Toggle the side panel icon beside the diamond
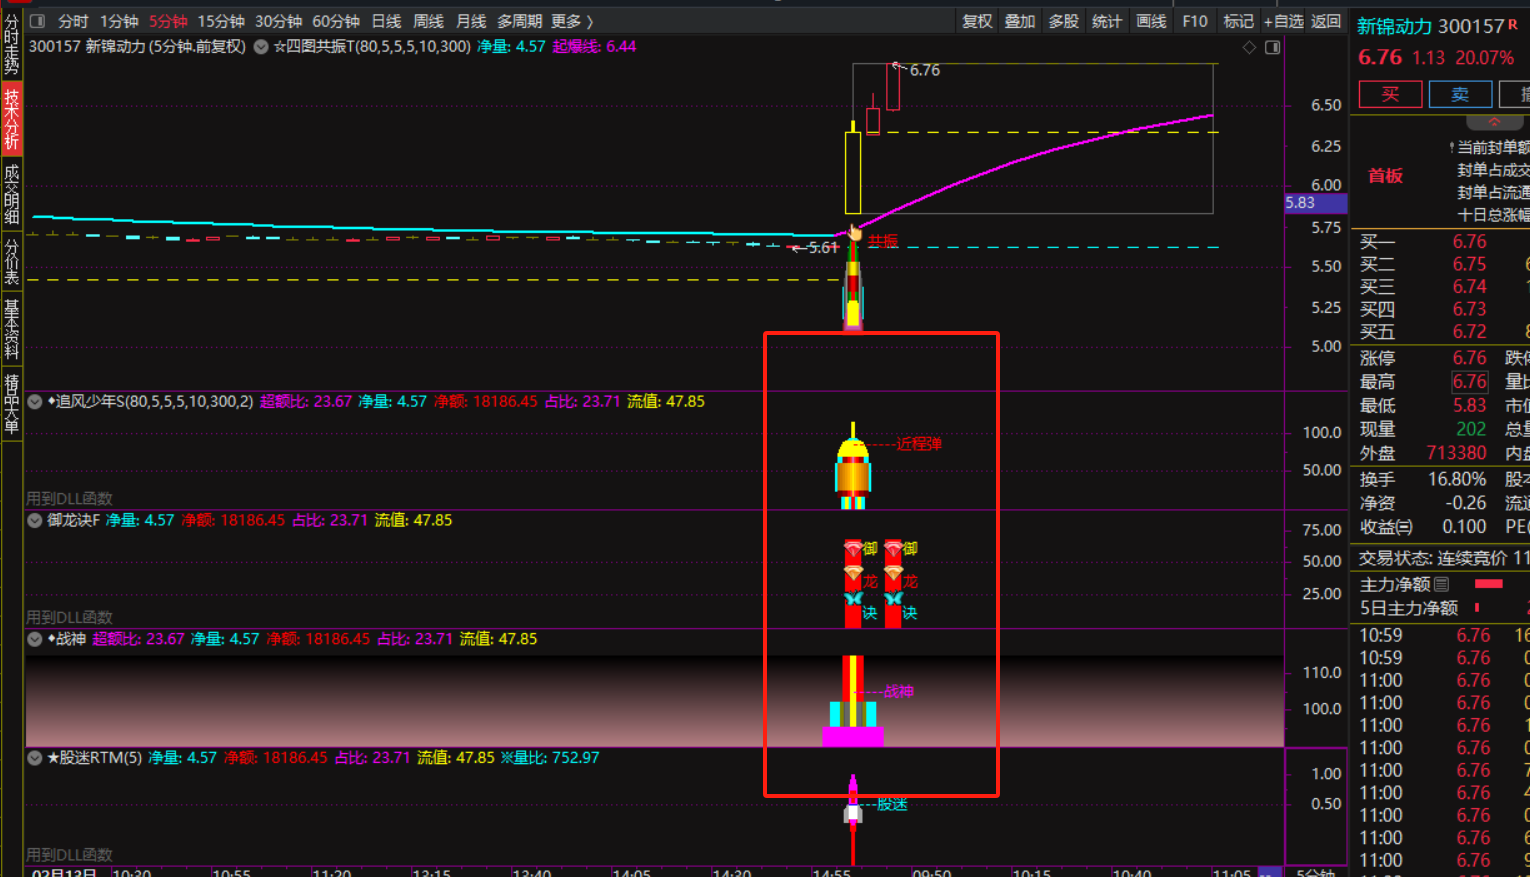This screenshot has height=877, width=1530. tap(1272, 47)
